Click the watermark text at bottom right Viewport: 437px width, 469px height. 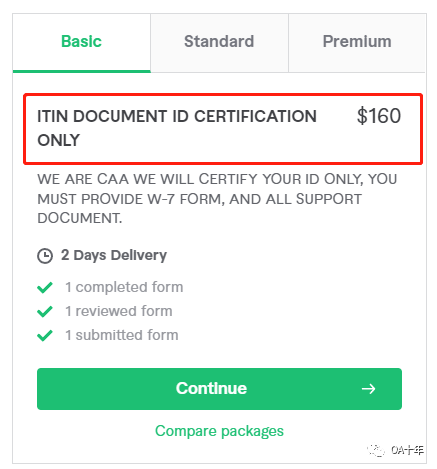[x=407, y=450]
